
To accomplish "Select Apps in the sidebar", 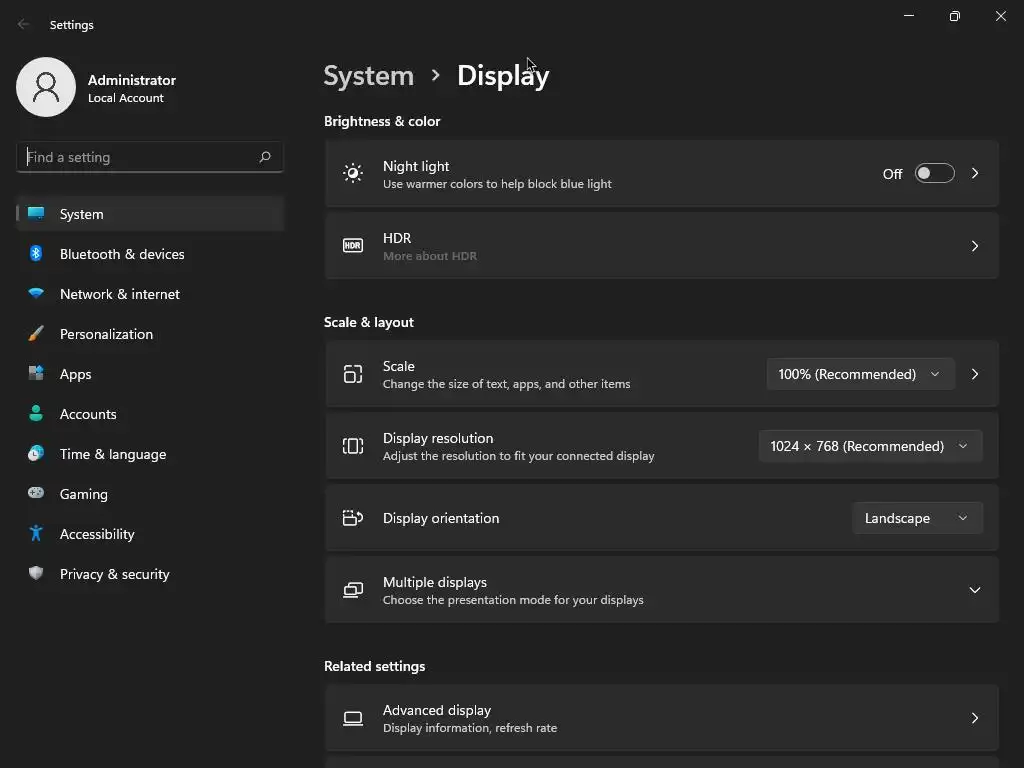I will [x=76, y=374].
